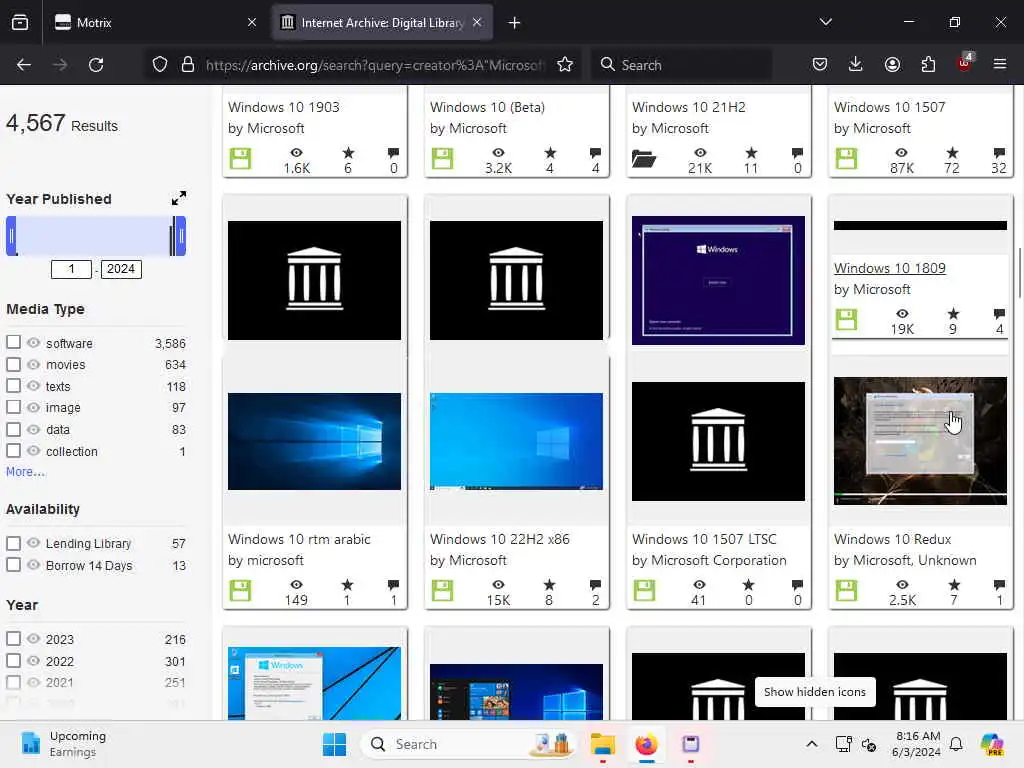The height and width of the screenshot is (768, 1024).
Task: Click reviews comment icon of Windows 10 (Beta)
Action: 595,153
